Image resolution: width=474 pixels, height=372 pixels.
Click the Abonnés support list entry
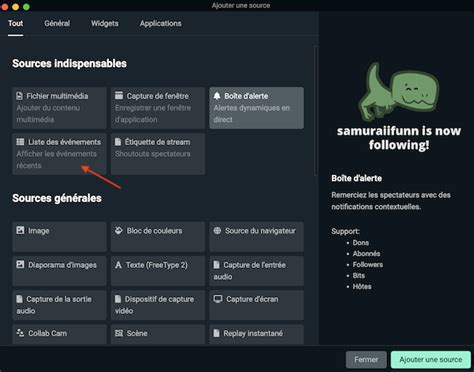coord(366,254)
